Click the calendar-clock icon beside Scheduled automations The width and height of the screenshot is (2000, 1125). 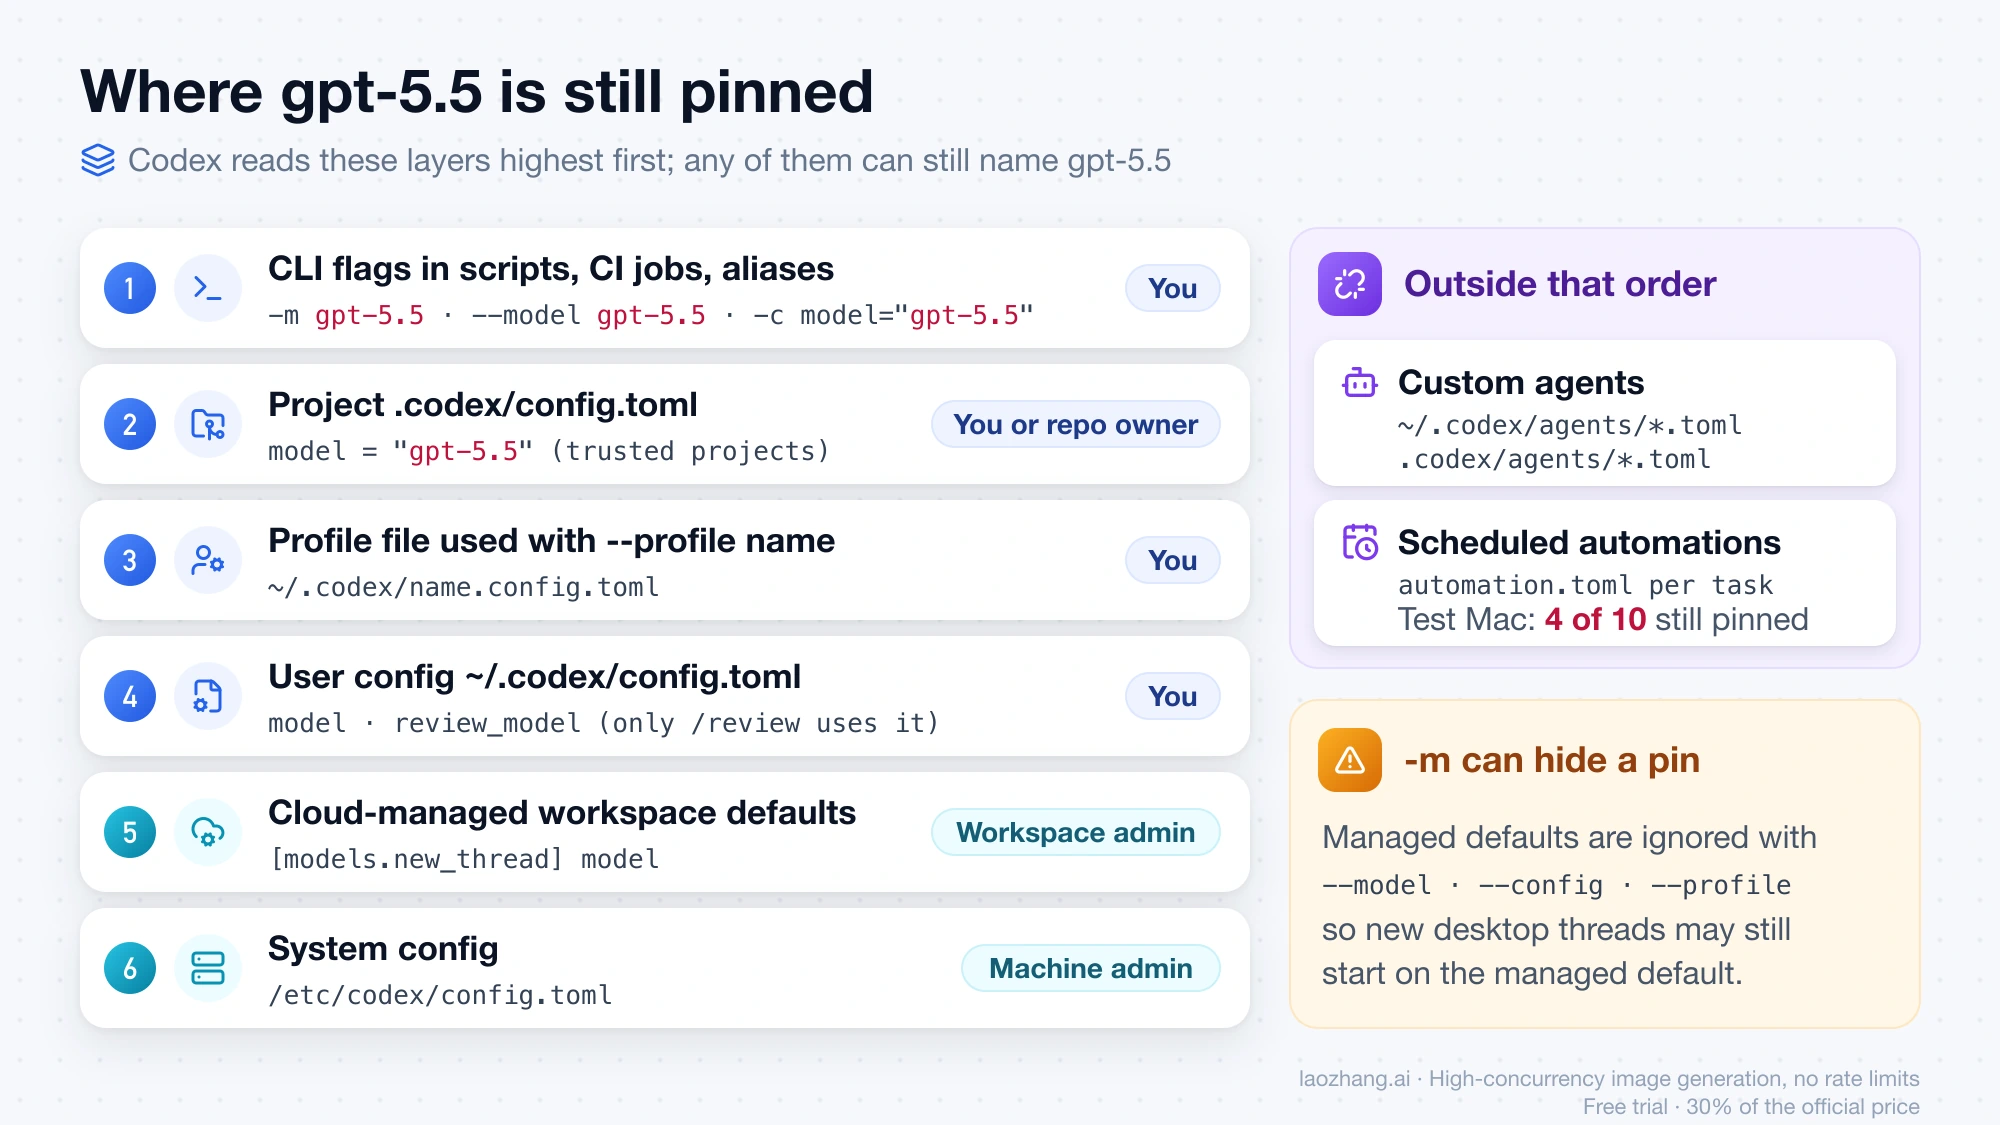(x=1360, y=542)
